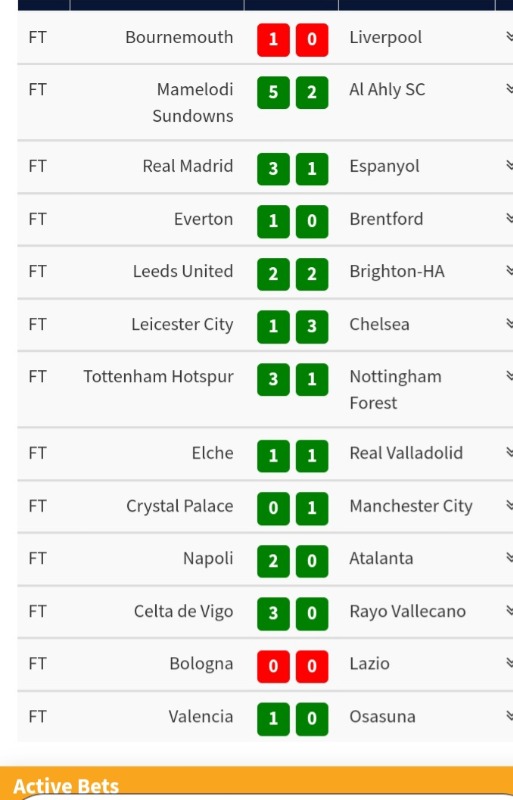The height and width of the screenshot is (800, 513).
Task: Click Chelsea's green score box showing 3
Action: pos(312,327)
